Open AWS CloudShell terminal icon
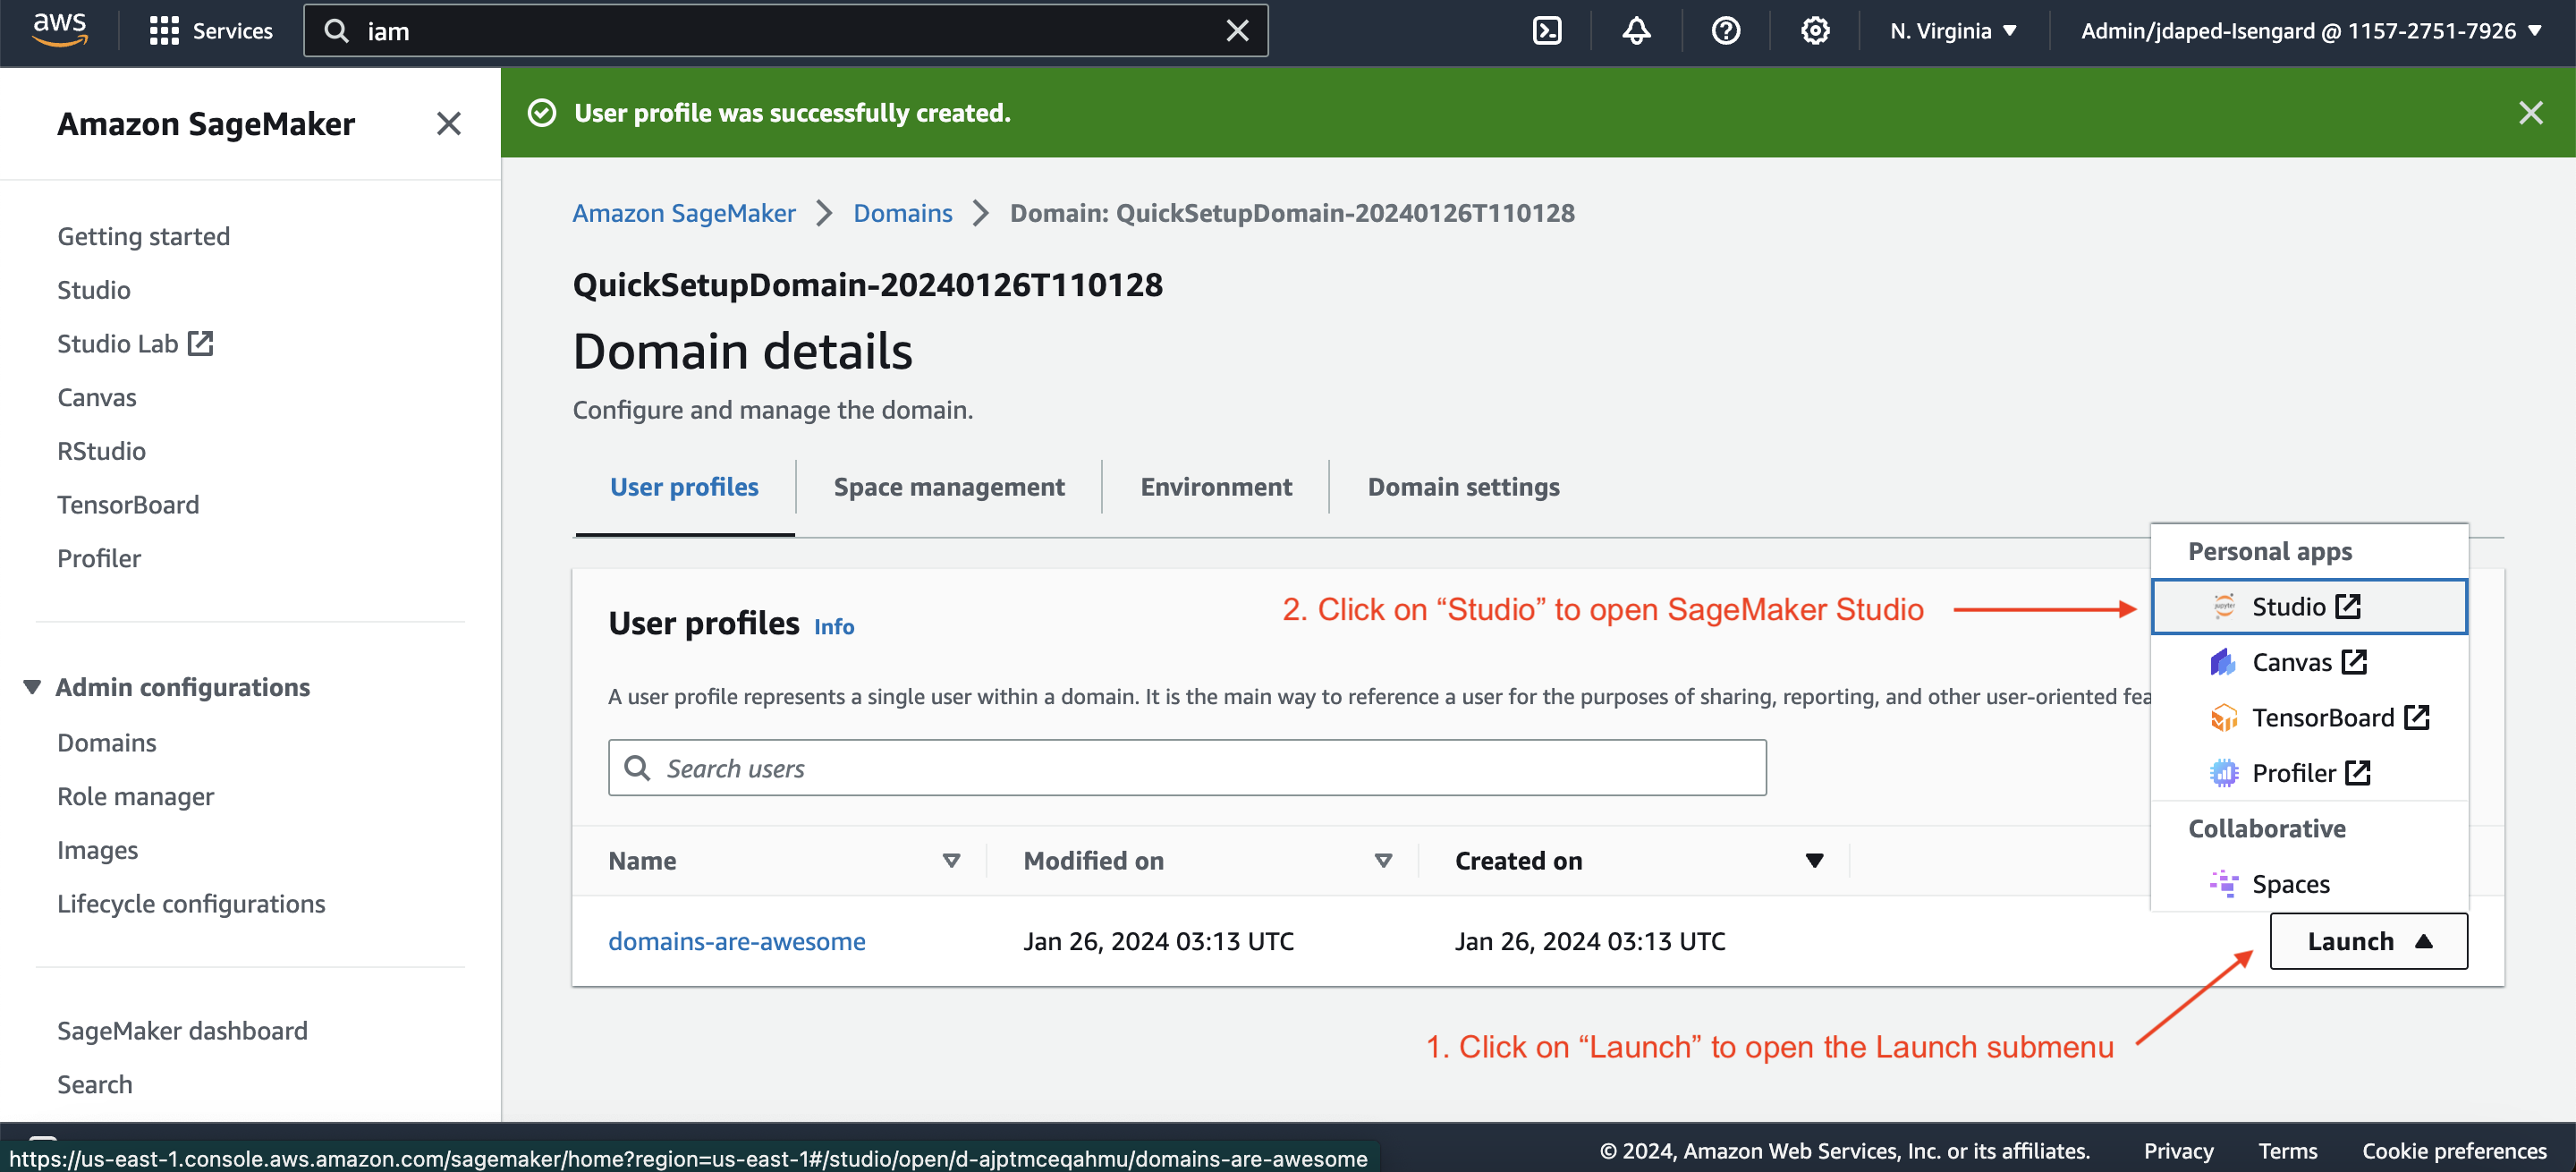The height and width of the screenshot is (1172, 2576). [x=1546, y=31]
